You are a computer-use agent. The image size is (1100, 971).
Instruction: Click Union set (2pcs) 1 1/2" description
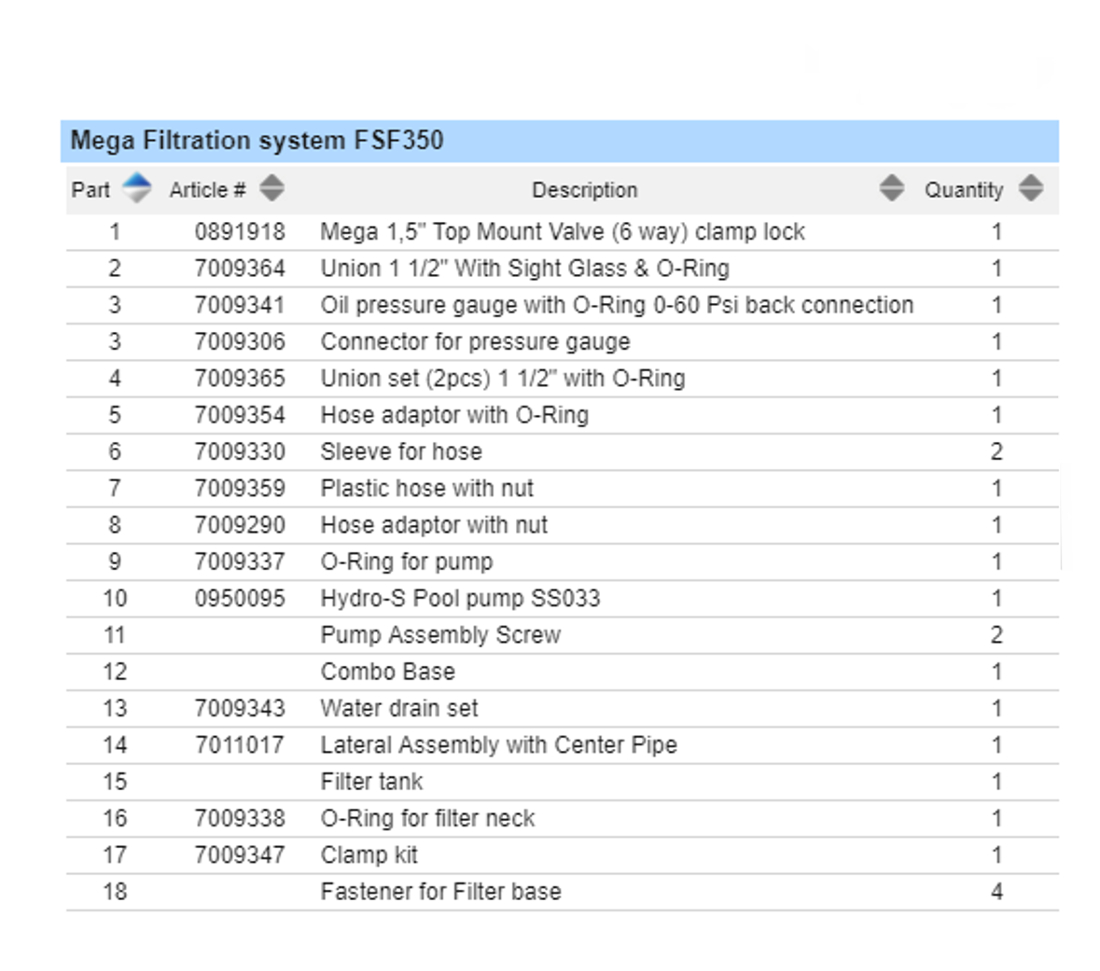coord(502,379)
